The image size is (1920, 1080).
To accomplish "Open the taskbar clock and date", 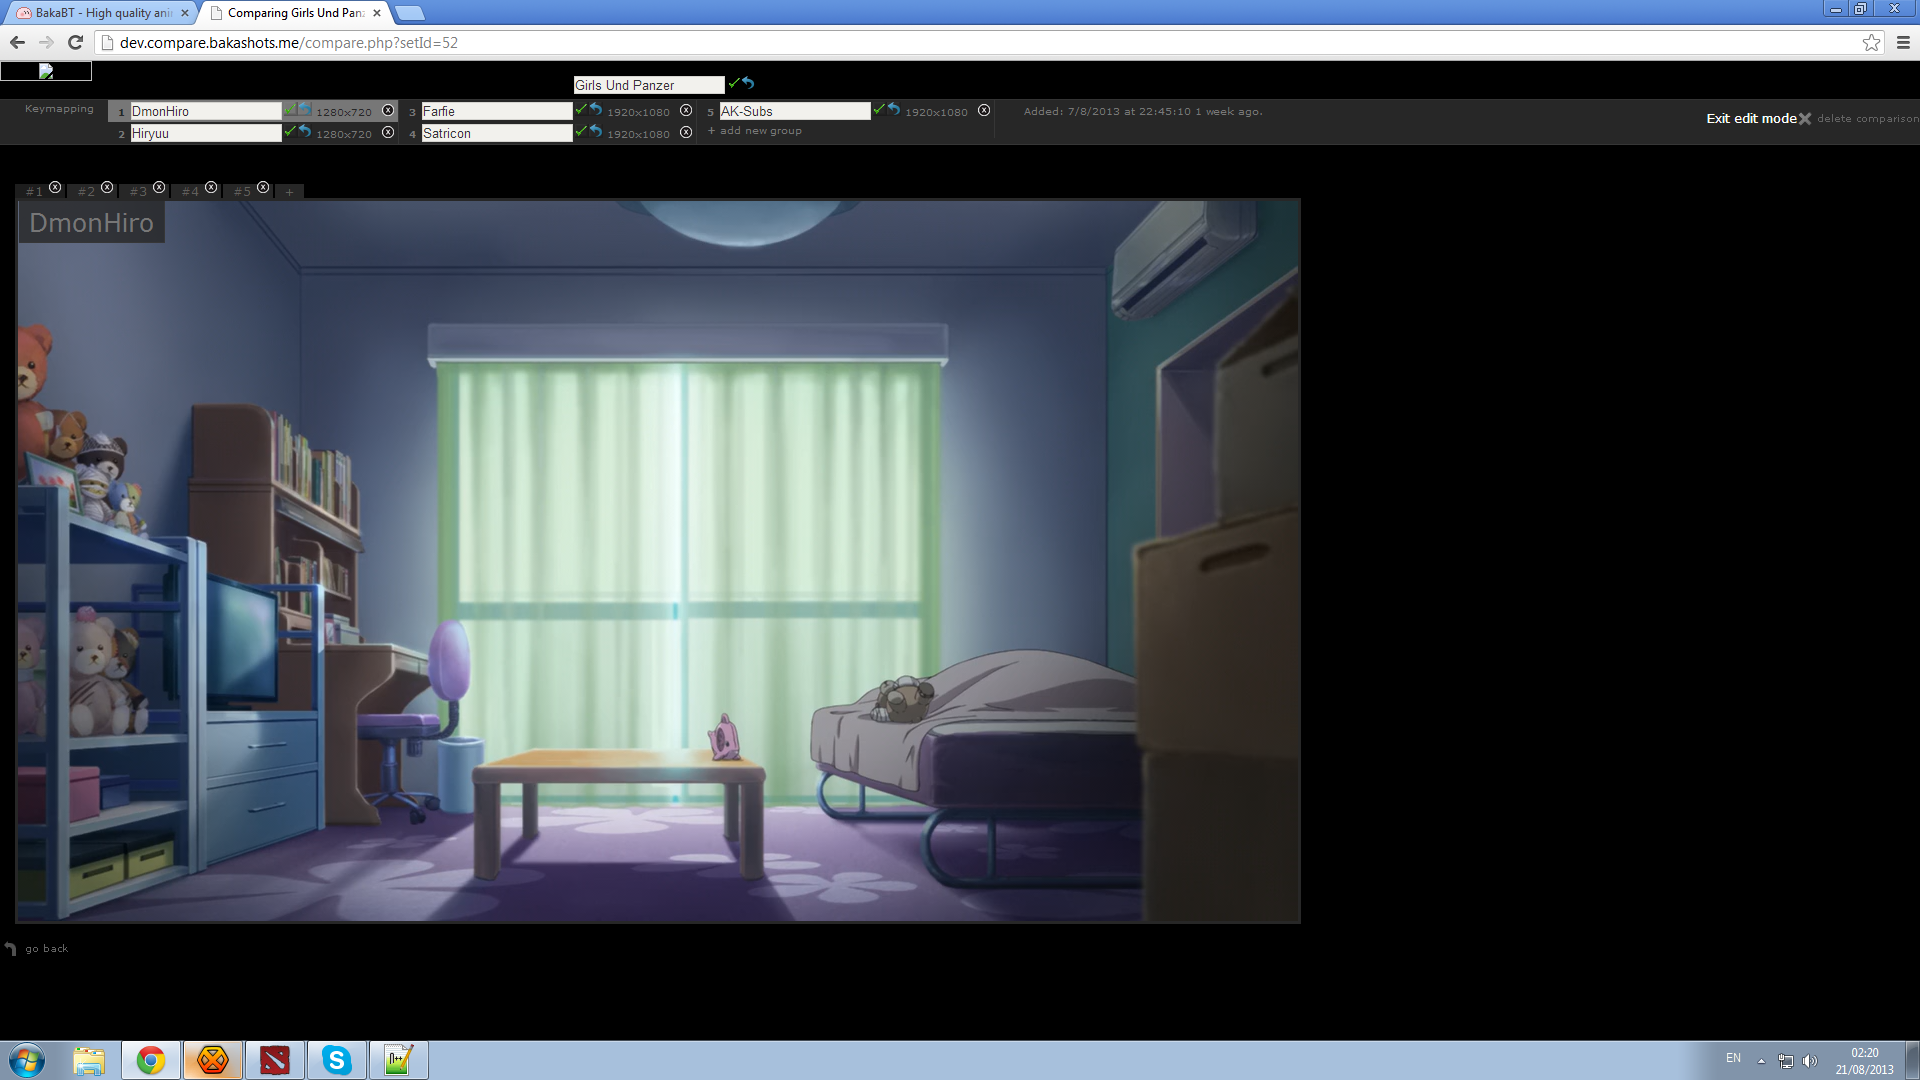I will 1864,1061.
